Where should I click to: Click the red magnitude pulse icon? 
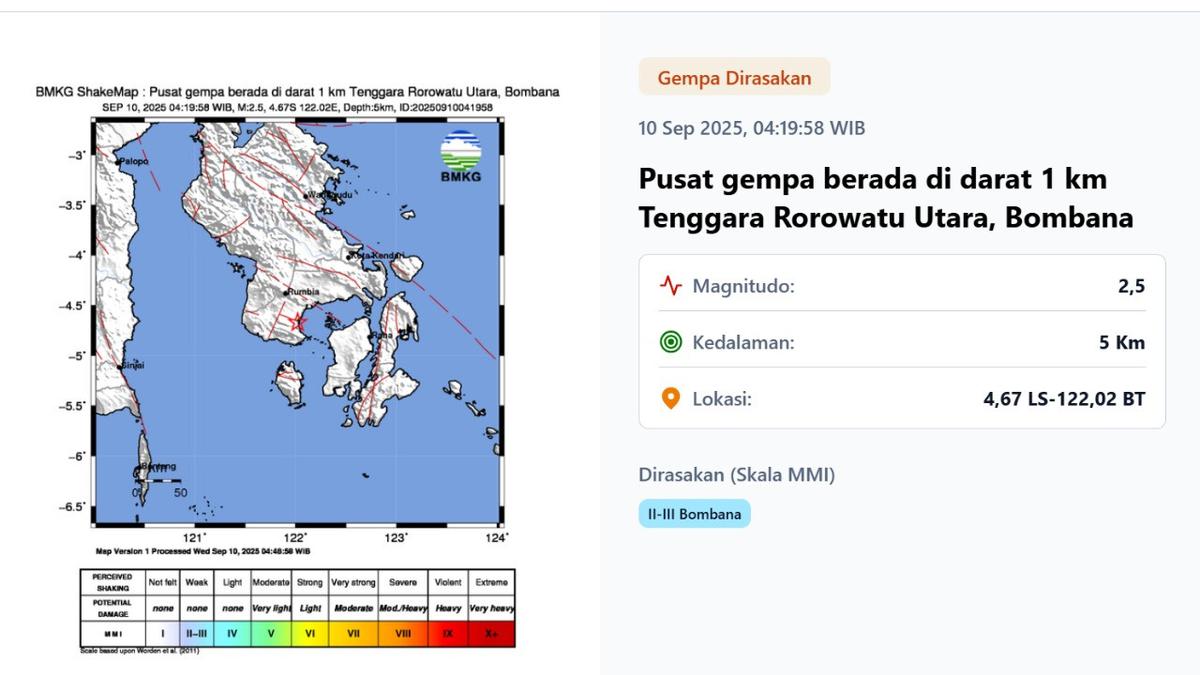(670, 286)
